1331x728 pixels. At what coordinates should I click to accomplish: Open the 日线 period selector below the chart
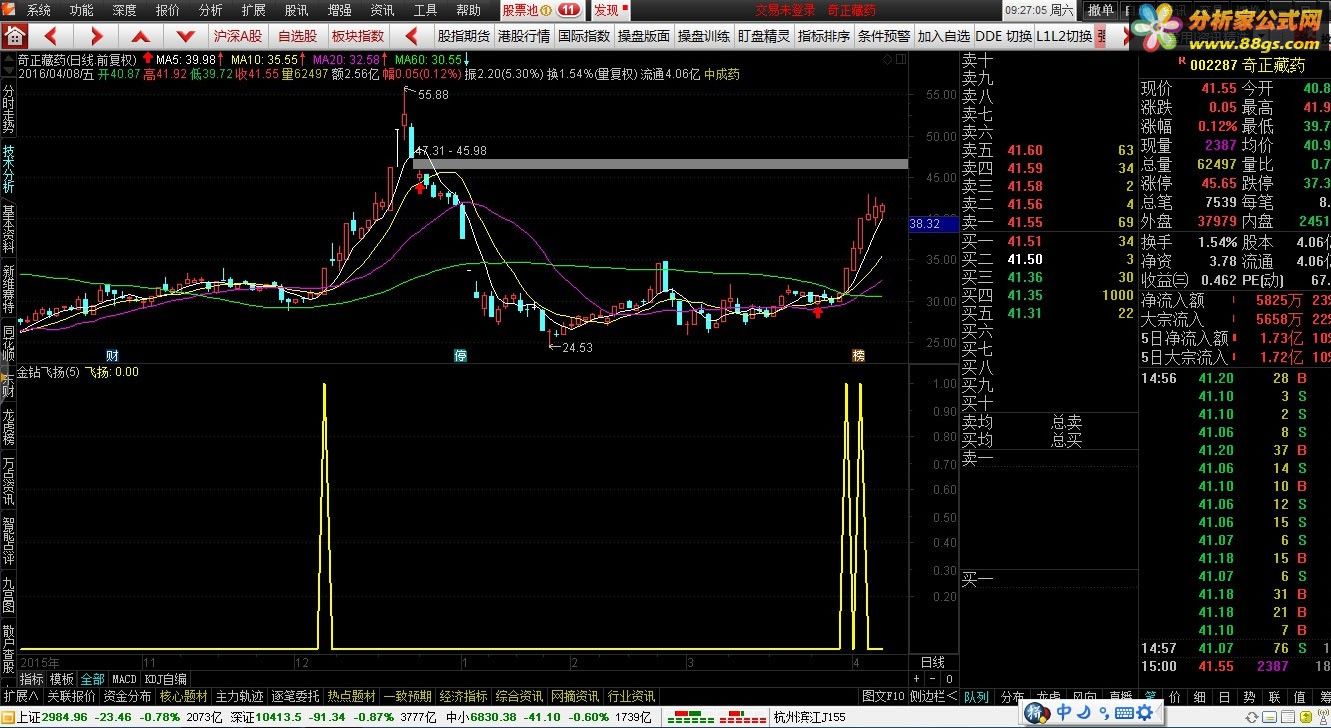[933, 662]
